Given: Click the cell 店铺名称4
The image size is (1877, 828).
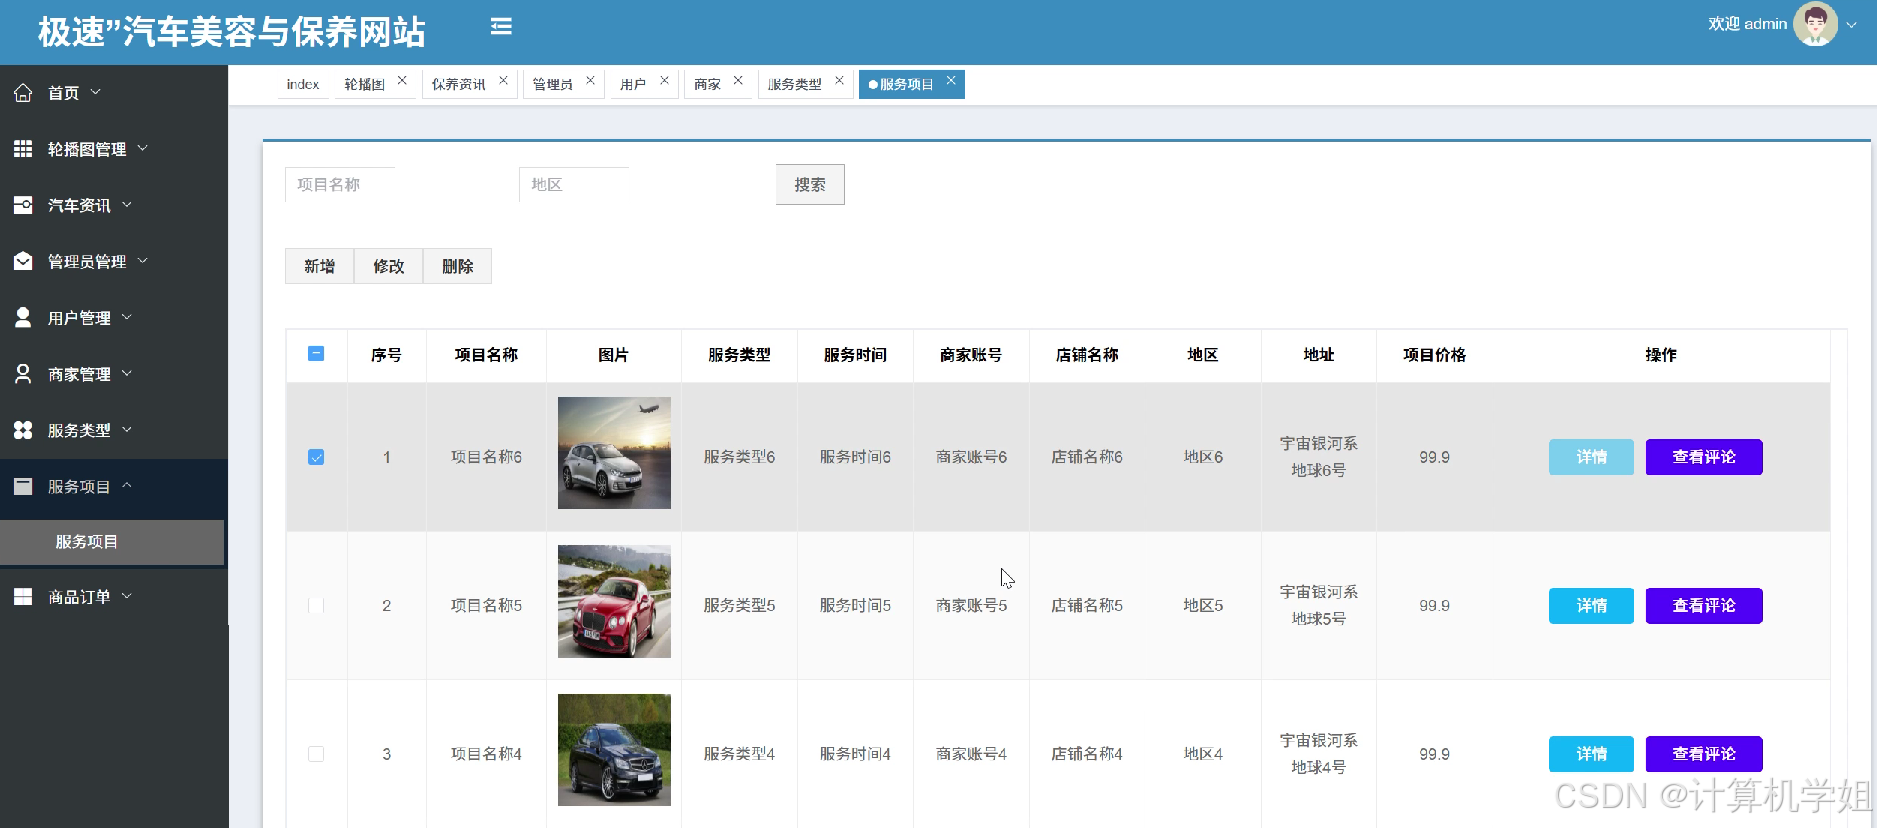Looking at the screenshot, I should click(1087, 754).
